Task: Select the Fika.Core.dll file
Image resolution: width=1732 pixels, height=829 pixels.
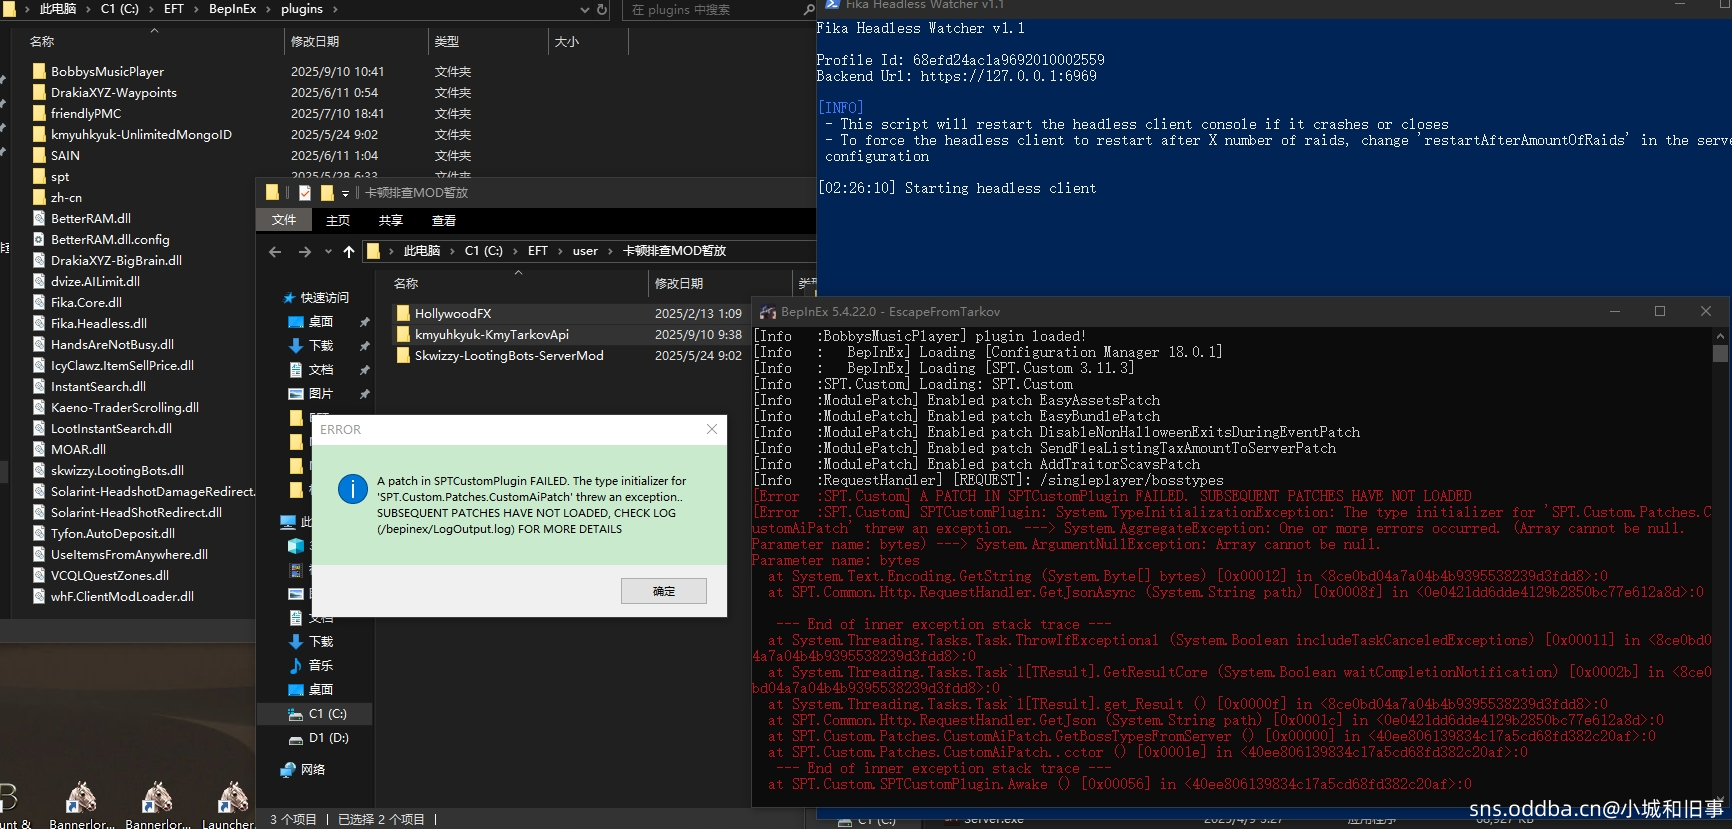Action: pyautogui.click(x=86, y=303)
